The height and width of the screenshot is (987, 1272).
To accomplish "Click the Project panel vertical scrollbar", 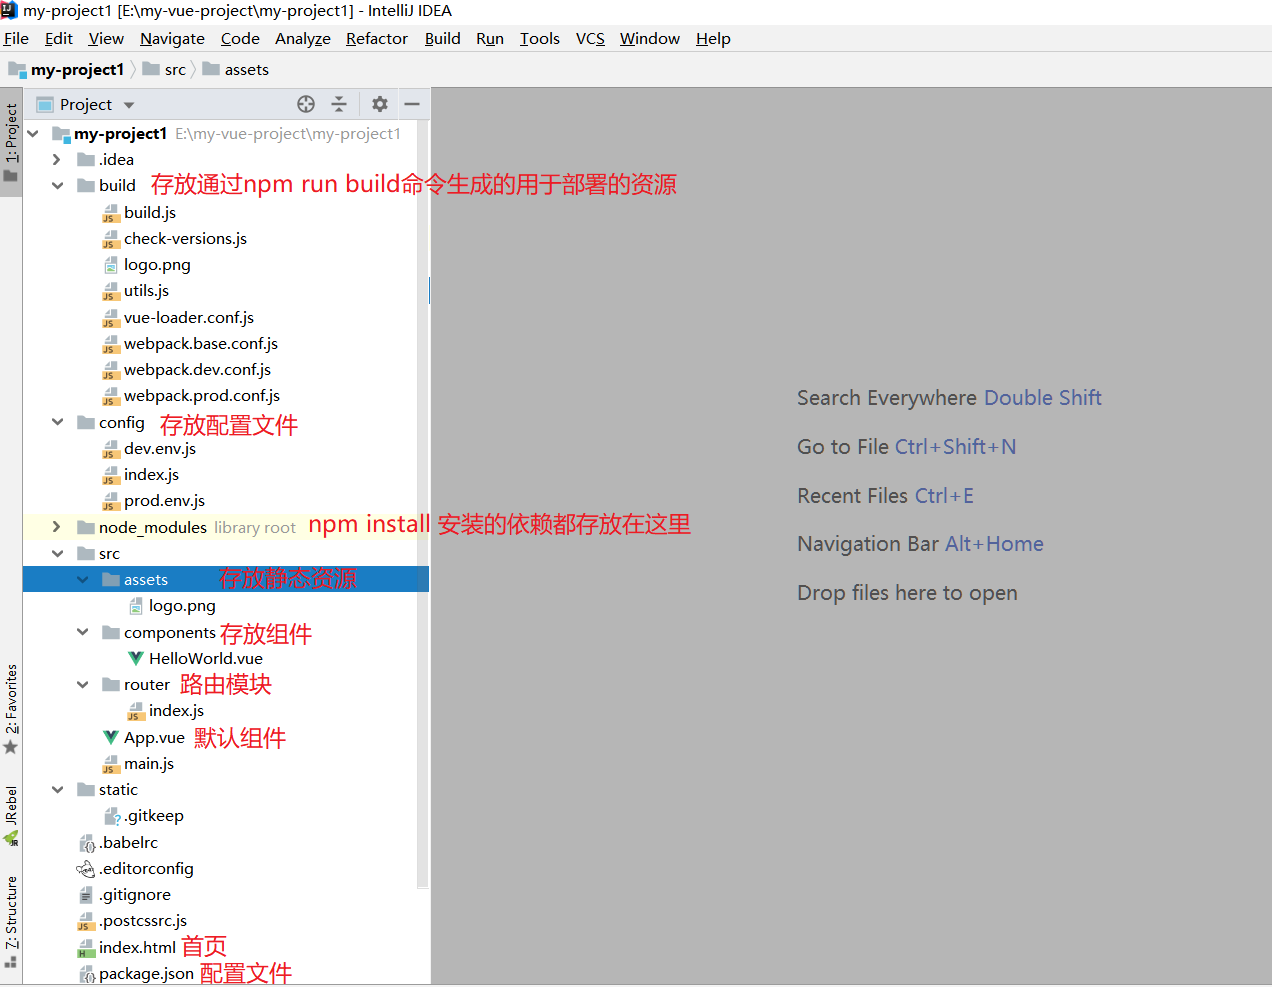I will (422, 504).
